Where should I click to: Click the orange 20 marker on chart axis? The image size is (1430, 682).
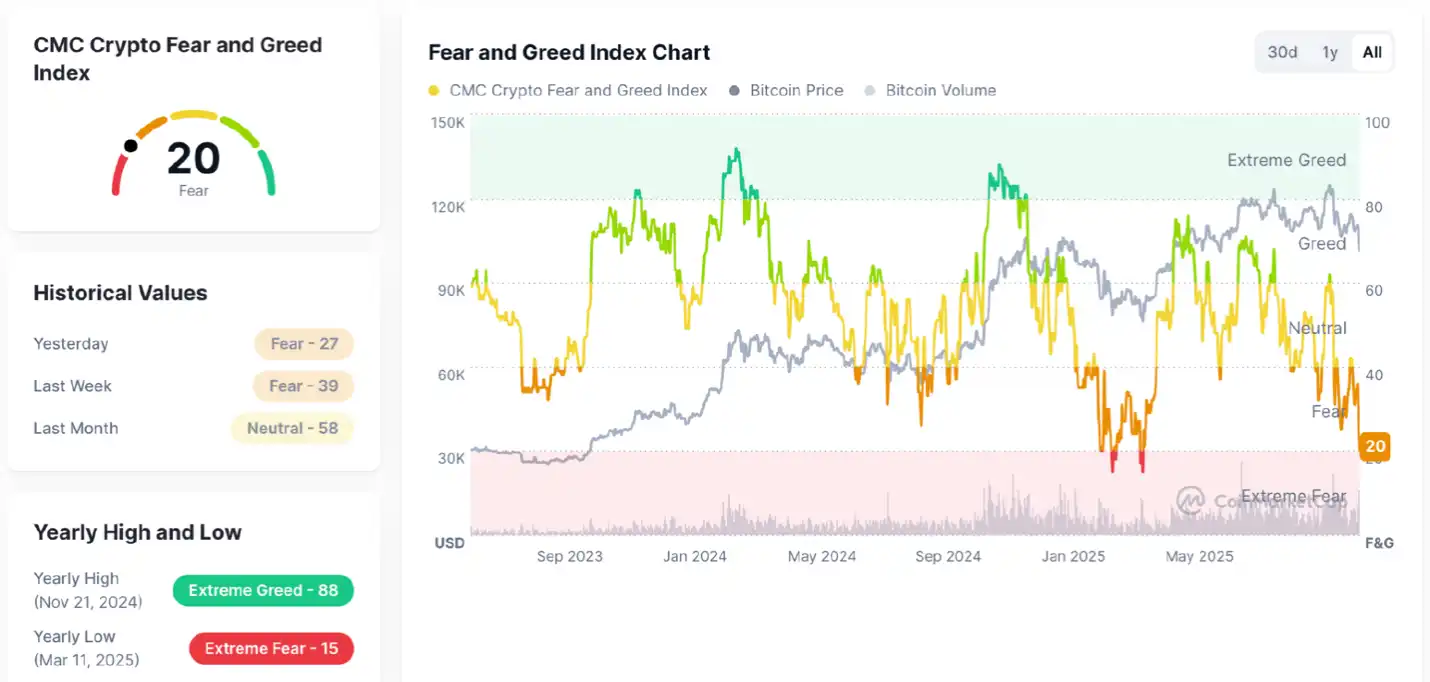(1374, 446)
